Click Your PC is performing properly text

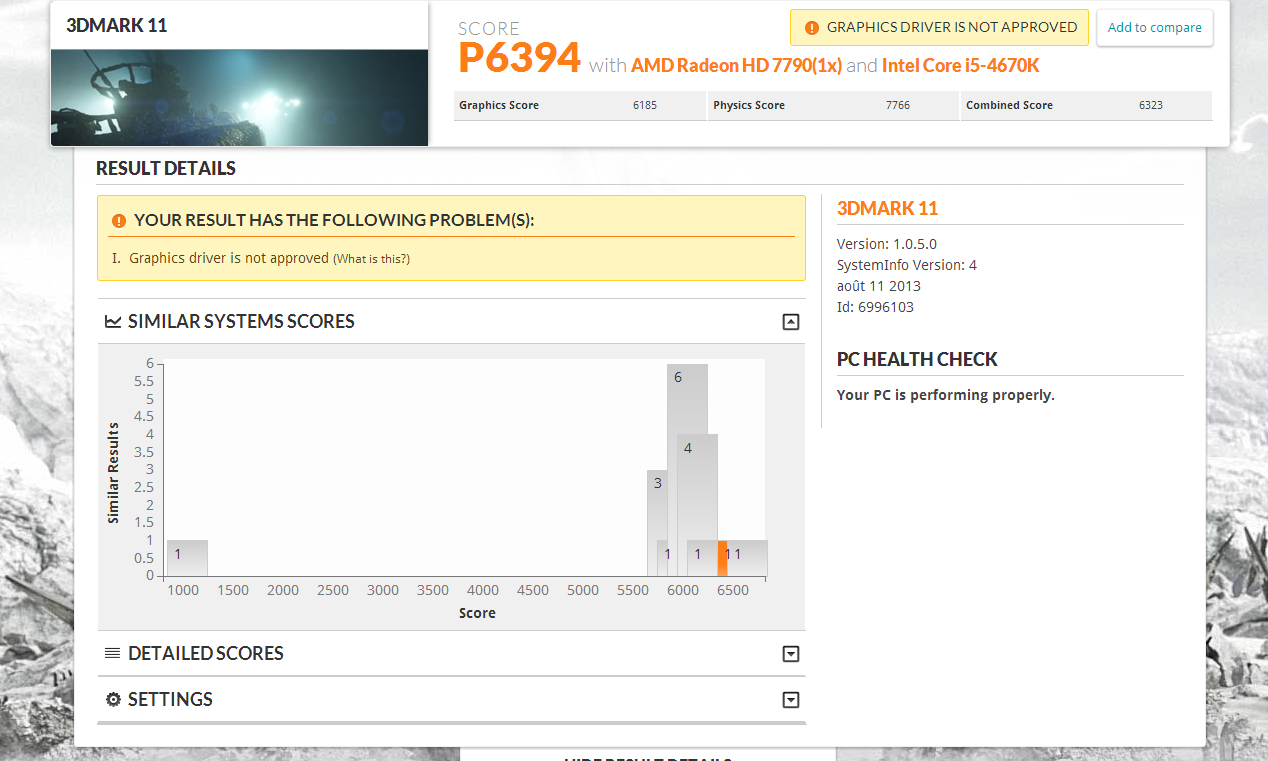point(946,395)
